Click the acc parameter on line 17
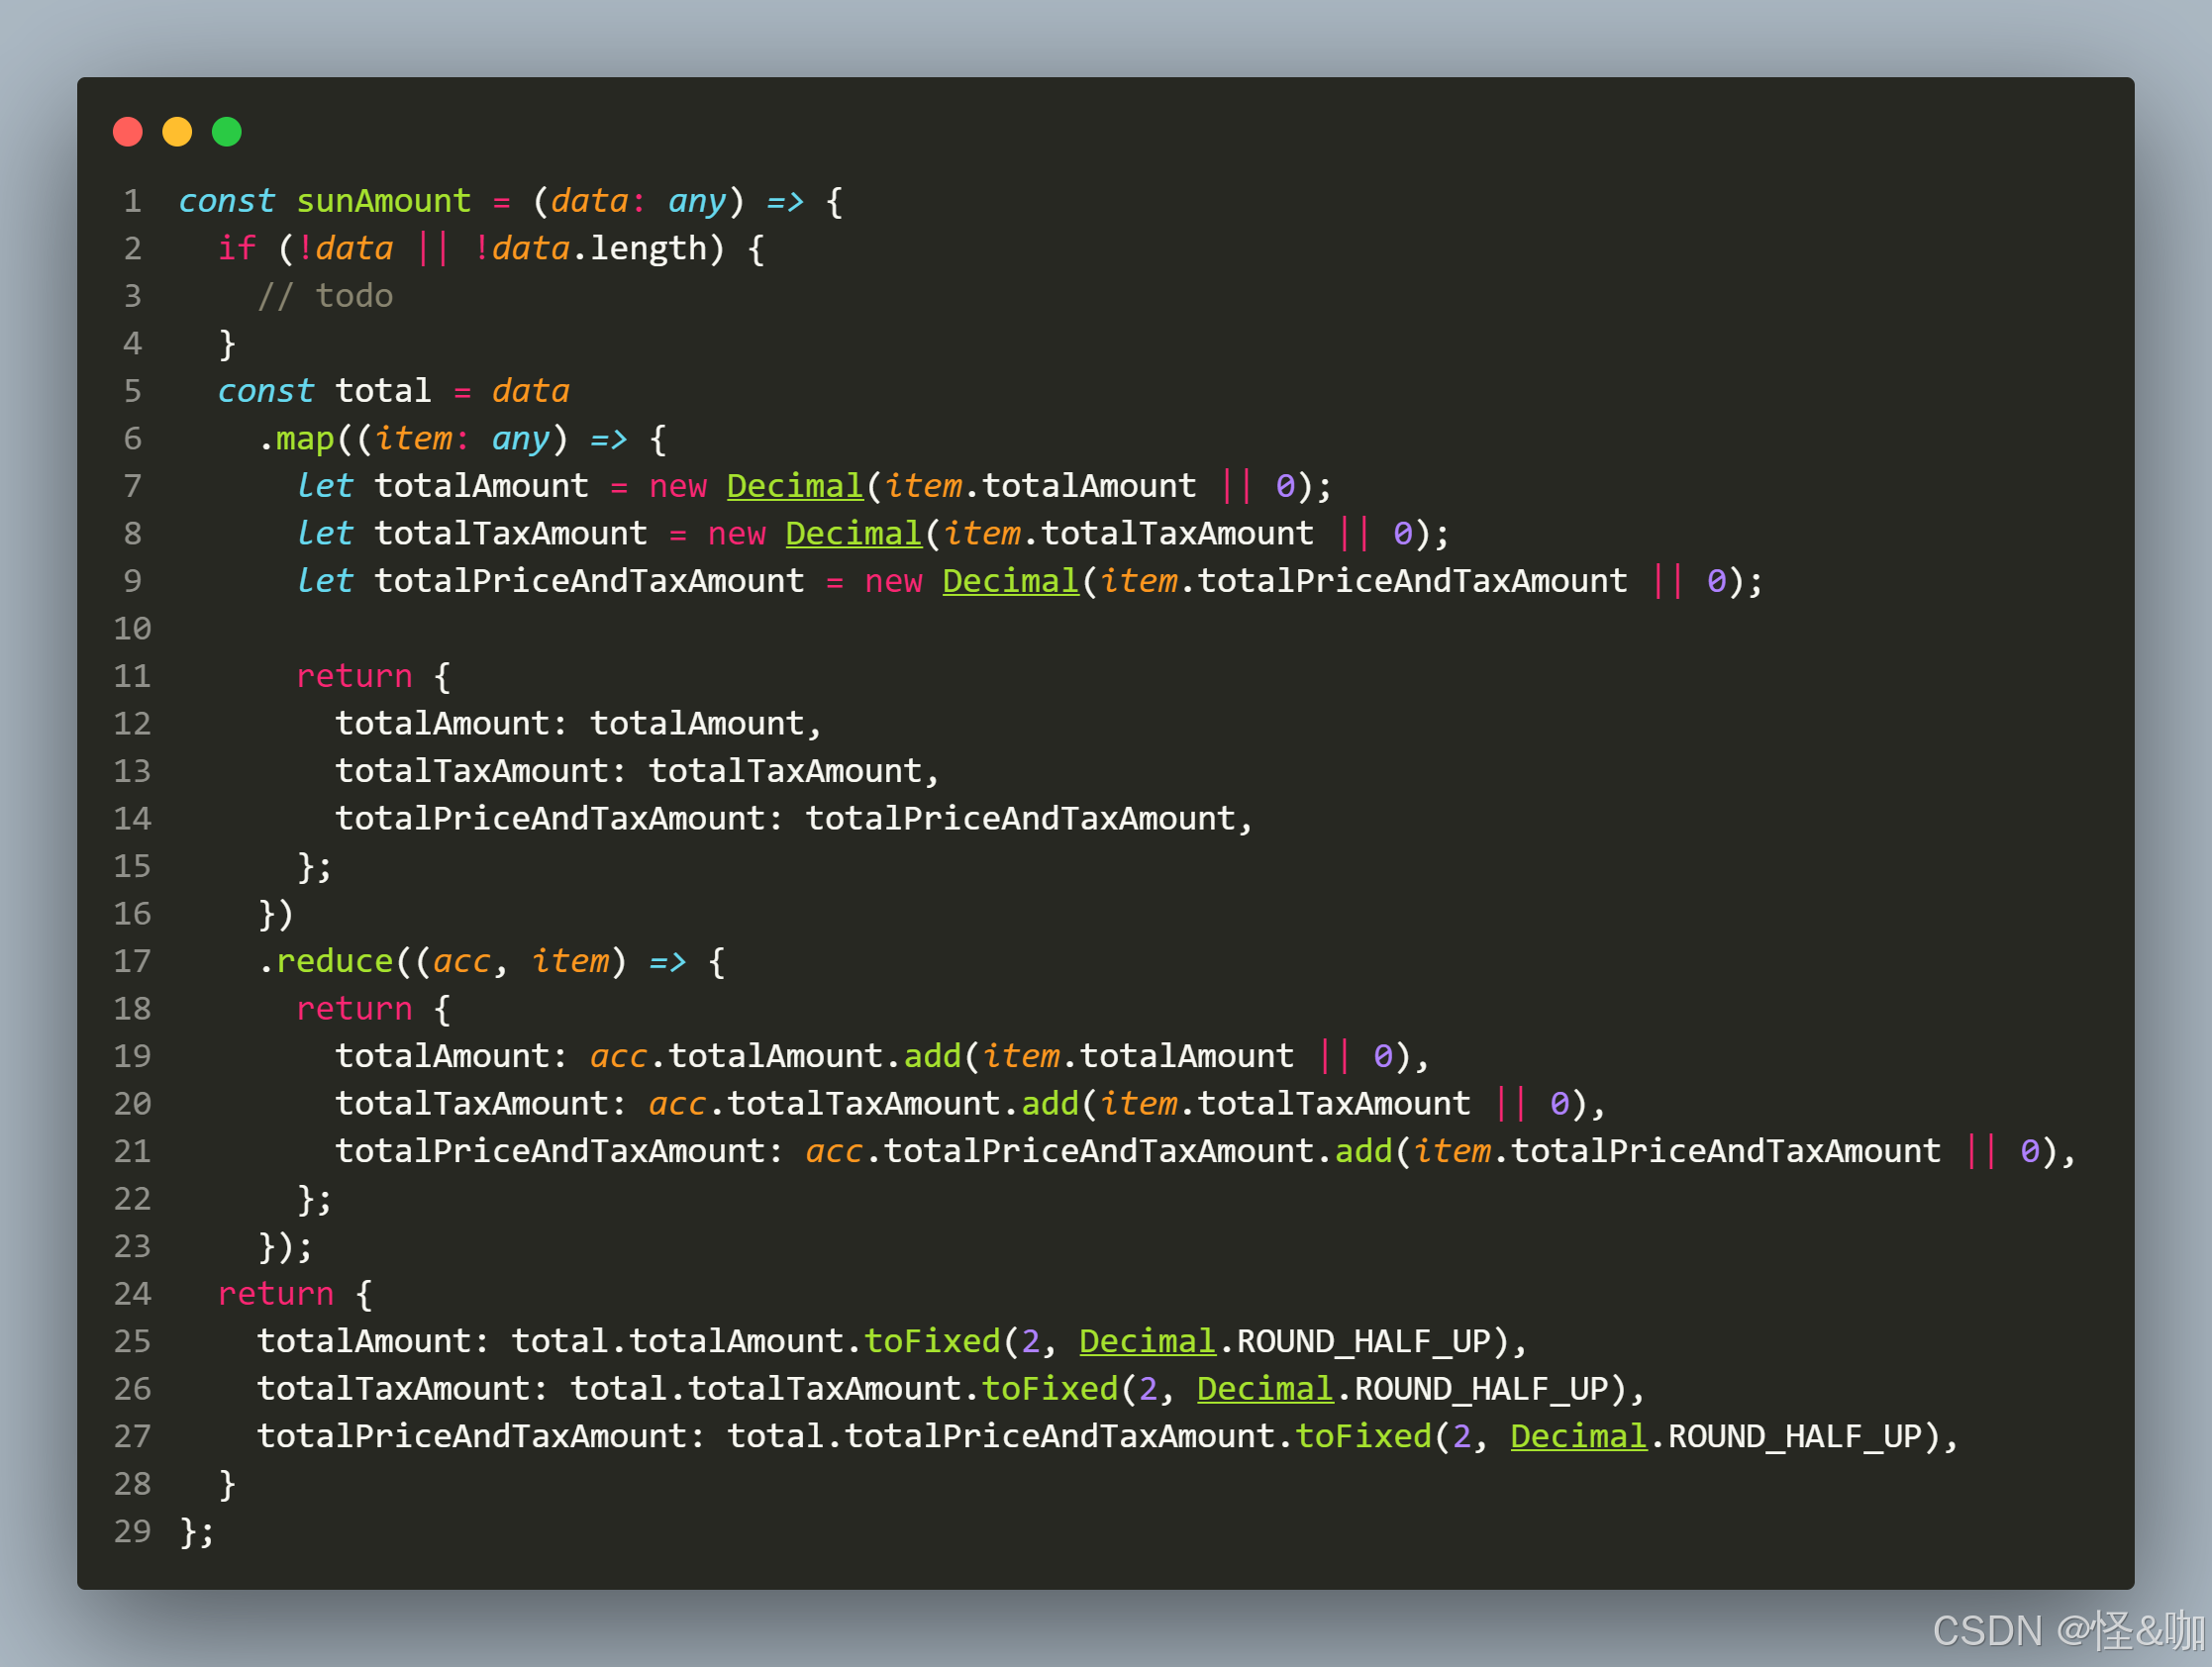2212x1667 pixels. point(462,960)
